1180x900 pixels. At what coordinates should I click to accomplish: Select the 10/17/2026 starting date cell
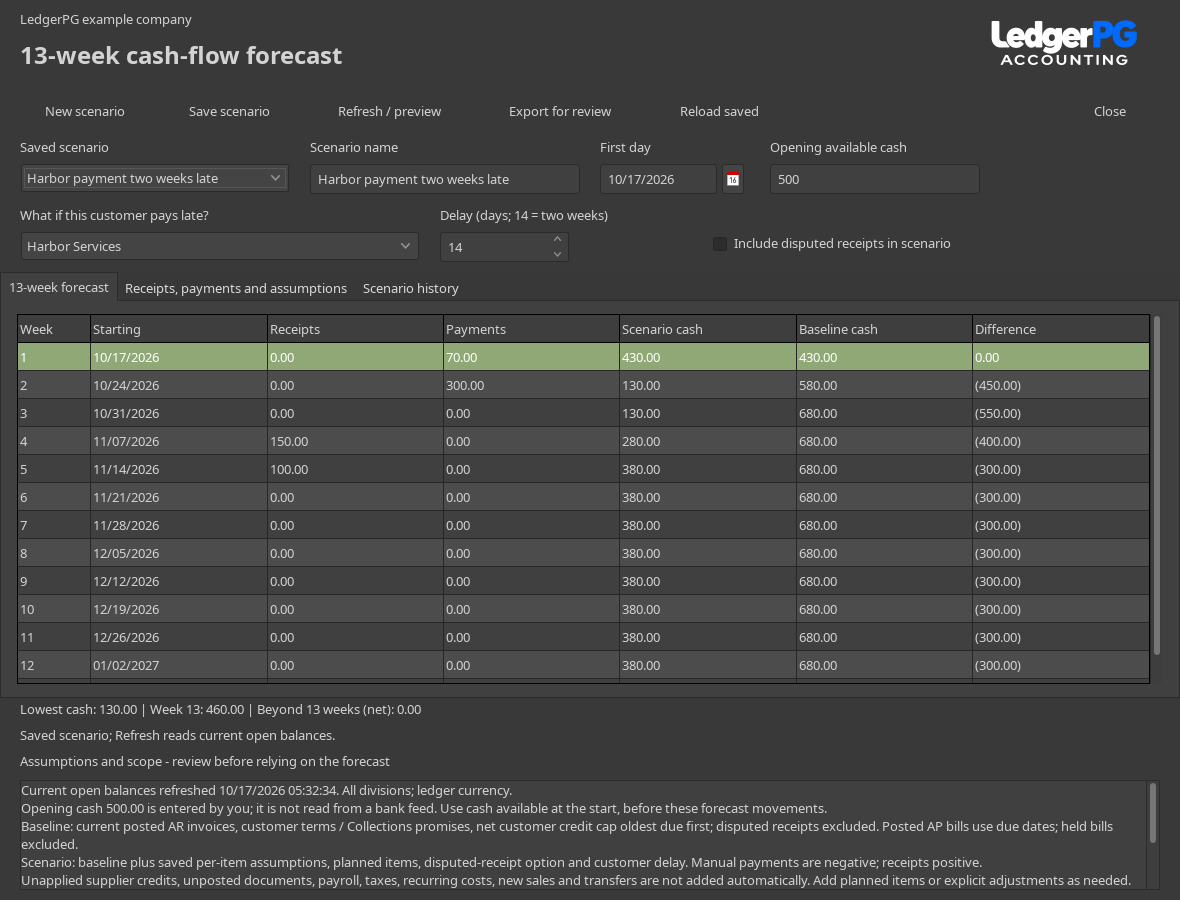tap(178, 357)
